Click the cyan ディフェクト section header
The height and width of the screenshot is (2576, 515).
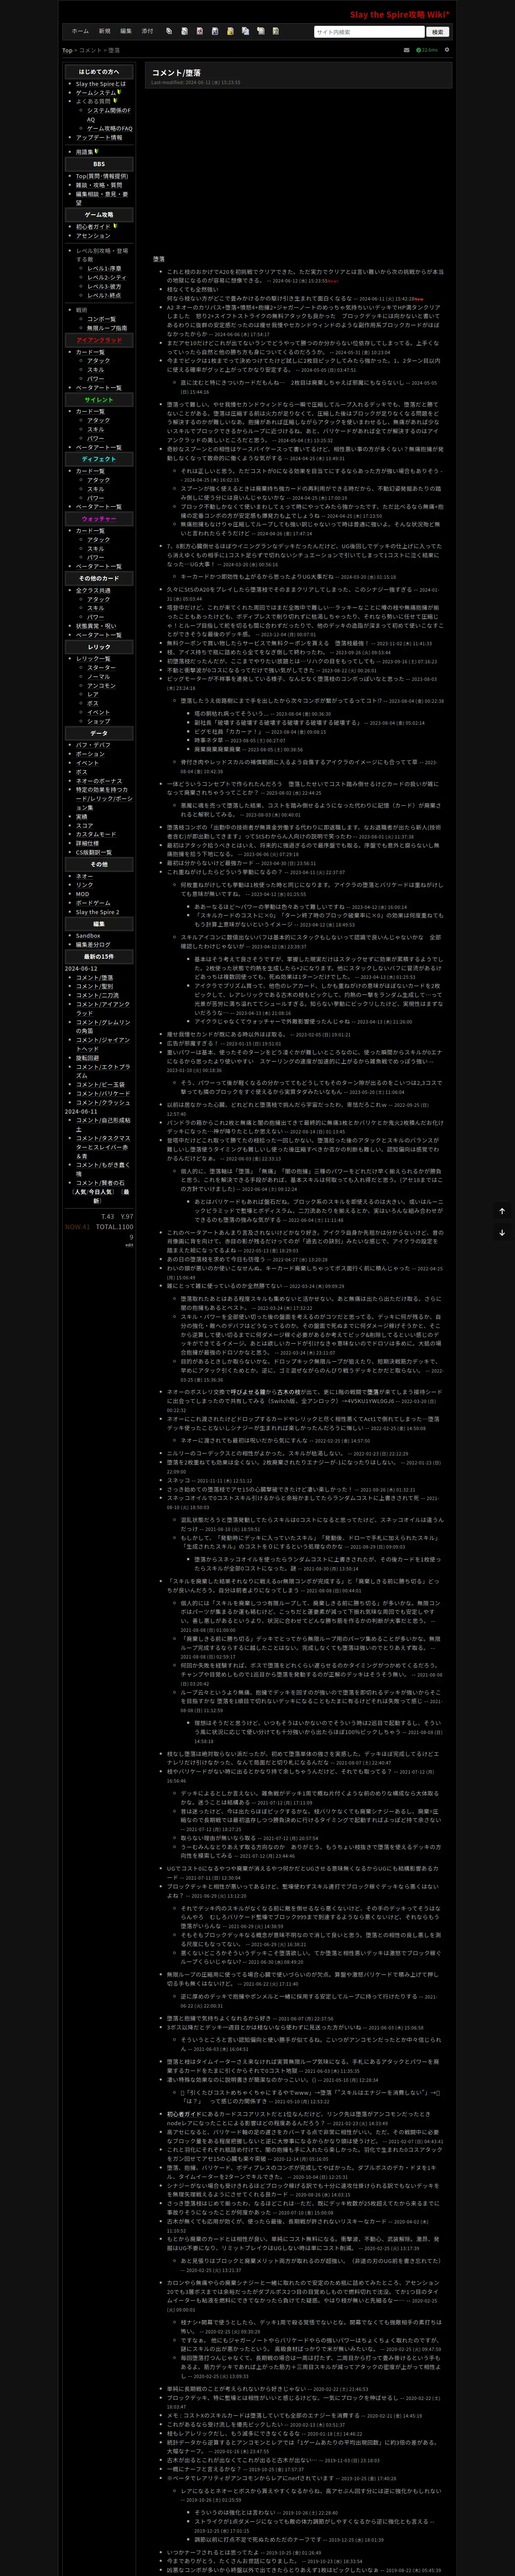tap(99, 459)
